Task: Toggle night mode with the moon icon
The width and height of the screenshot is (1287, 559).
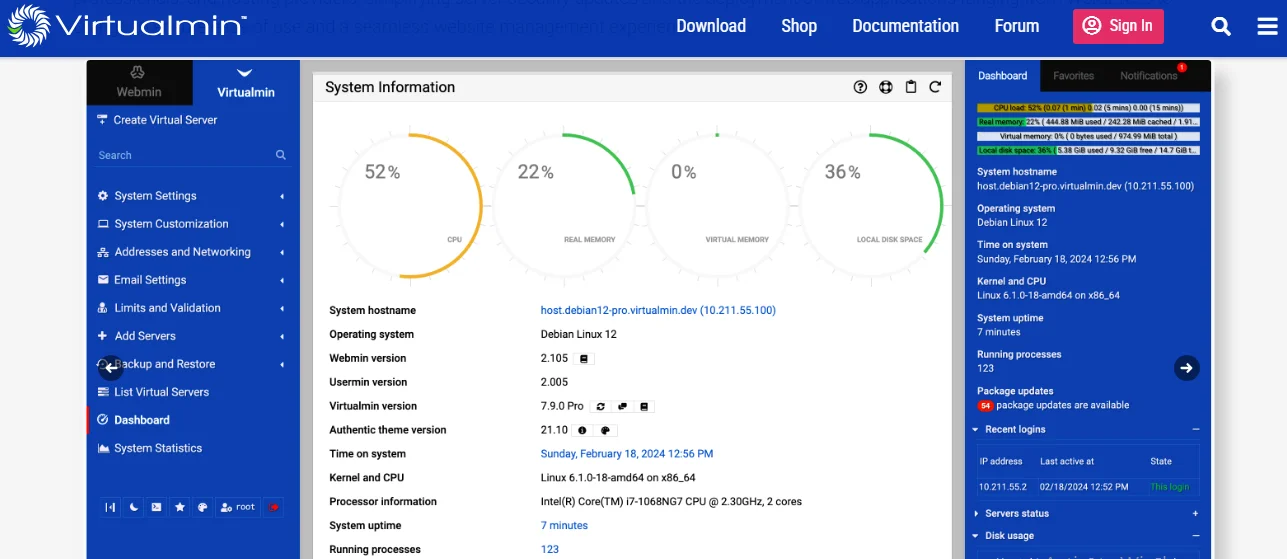Action: tap(134, 507)
